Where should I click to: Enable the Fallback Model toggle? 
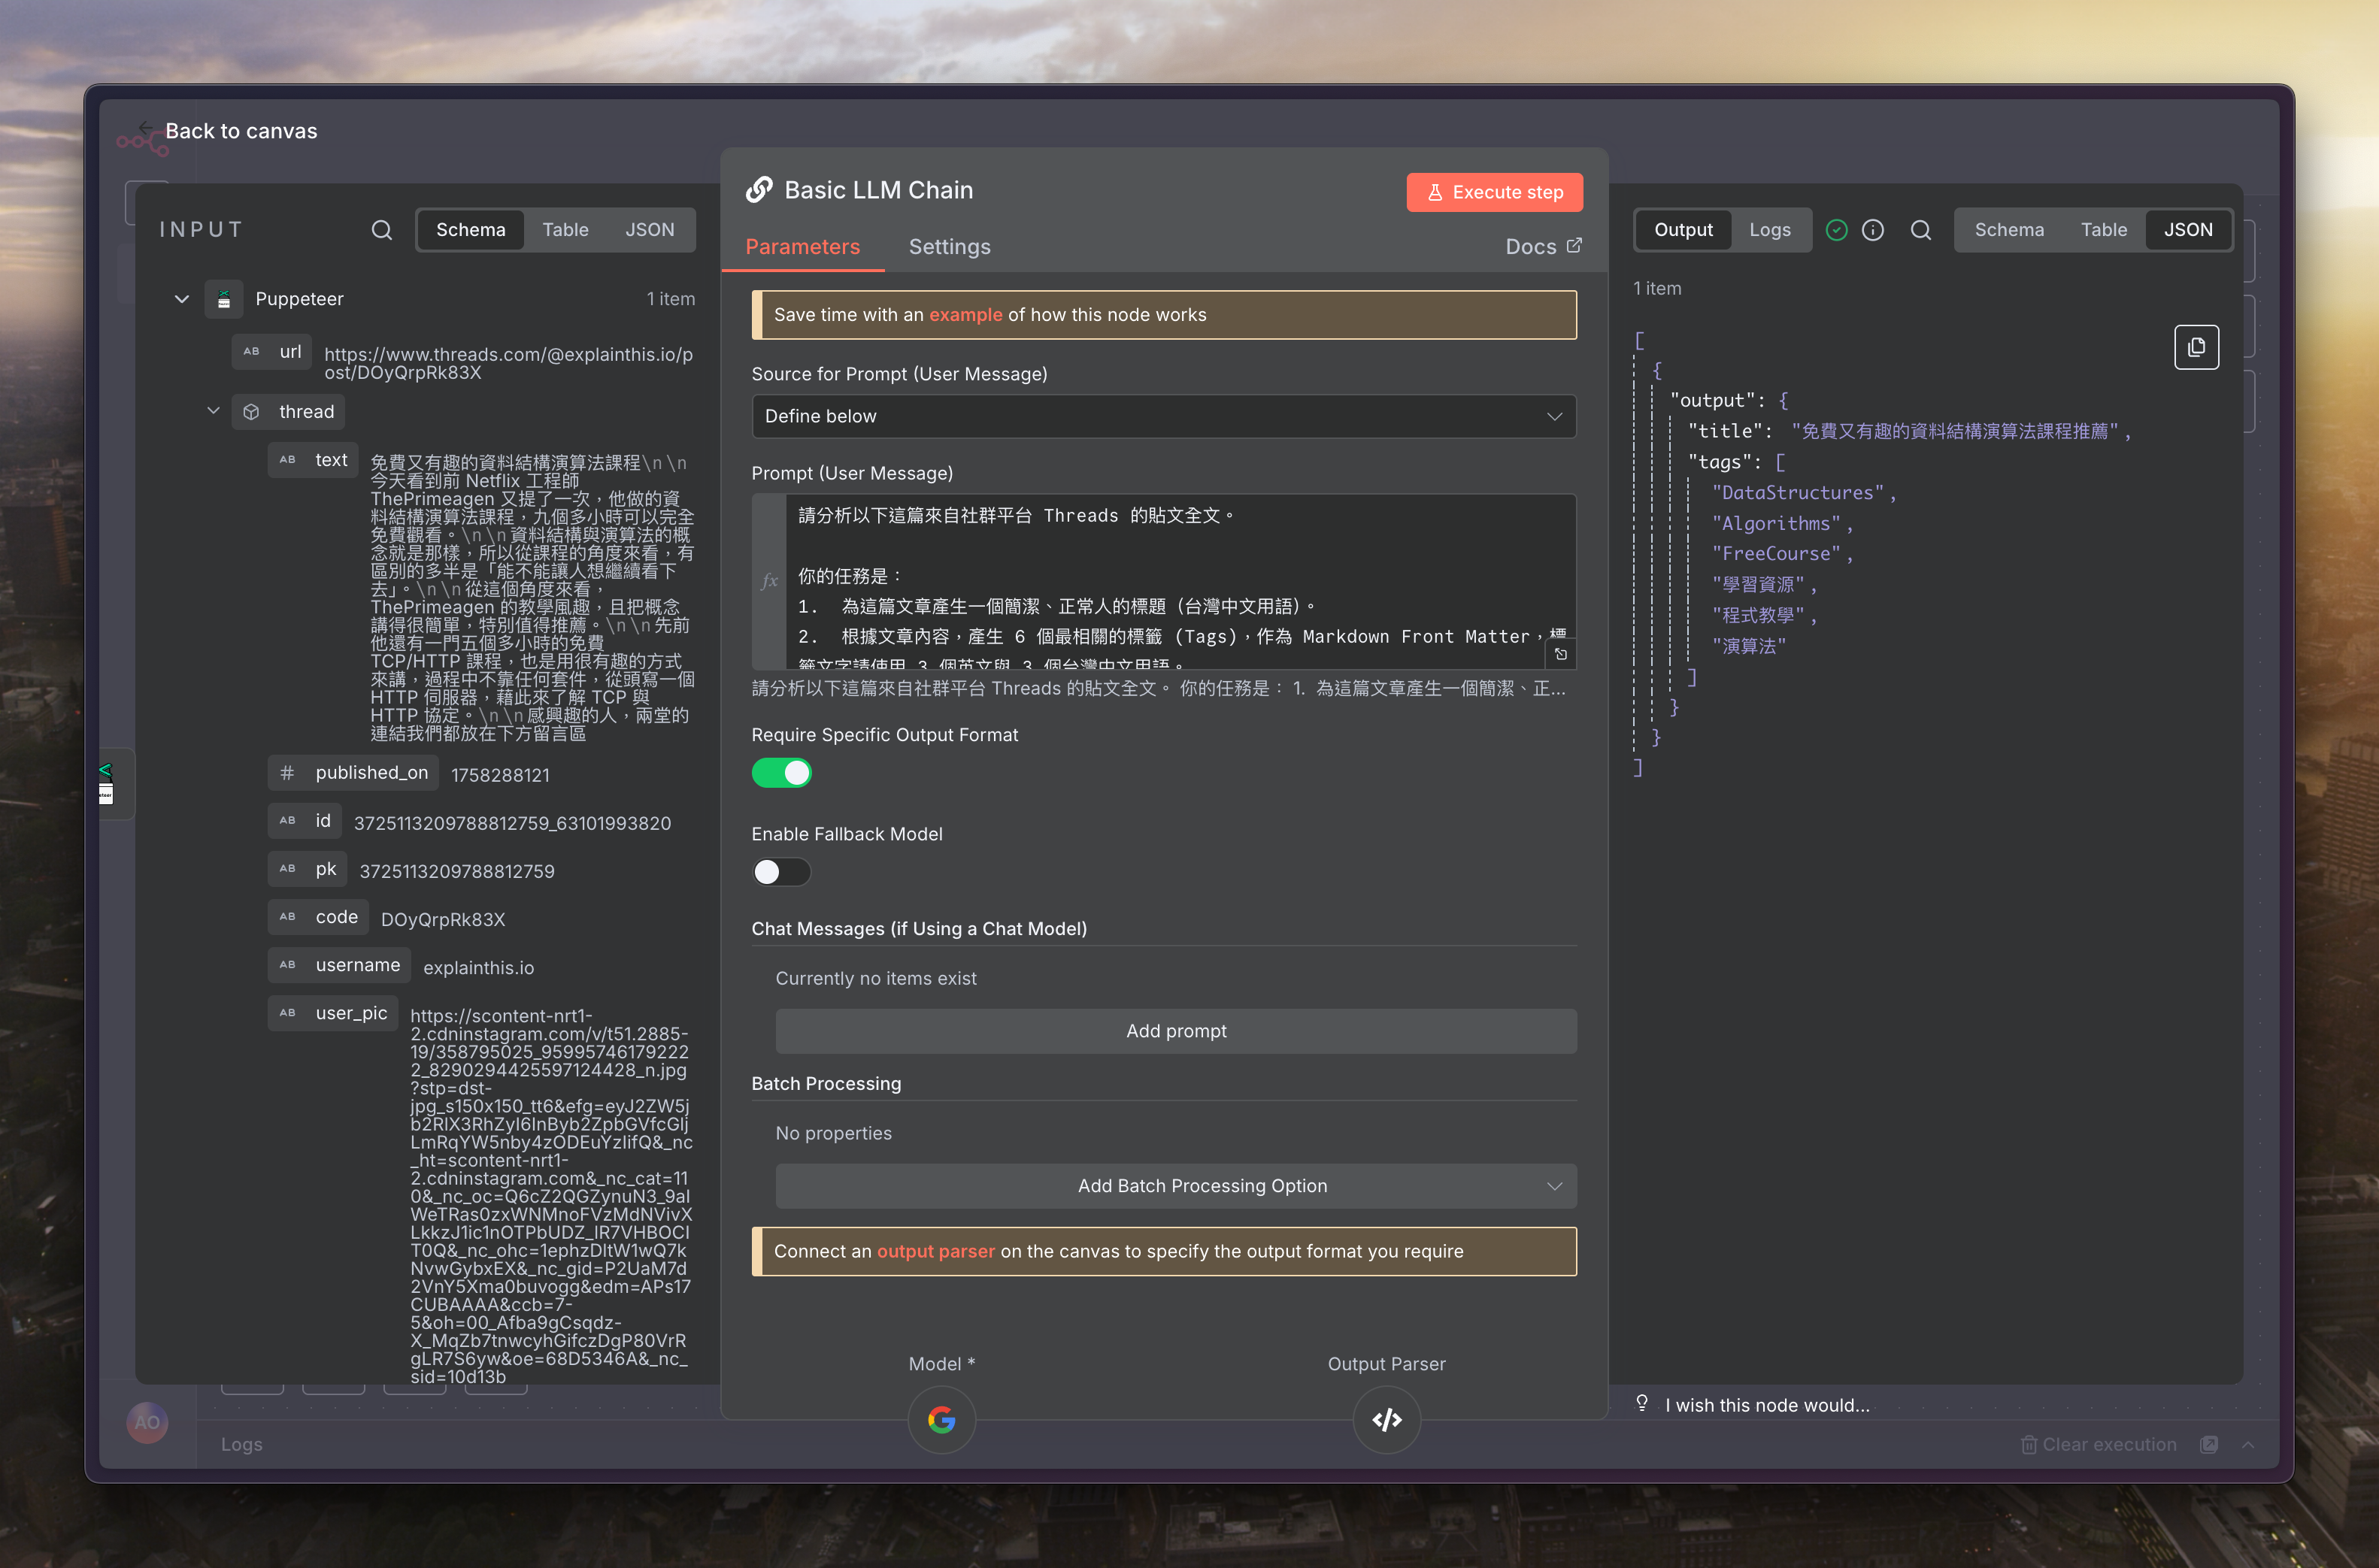782,872
